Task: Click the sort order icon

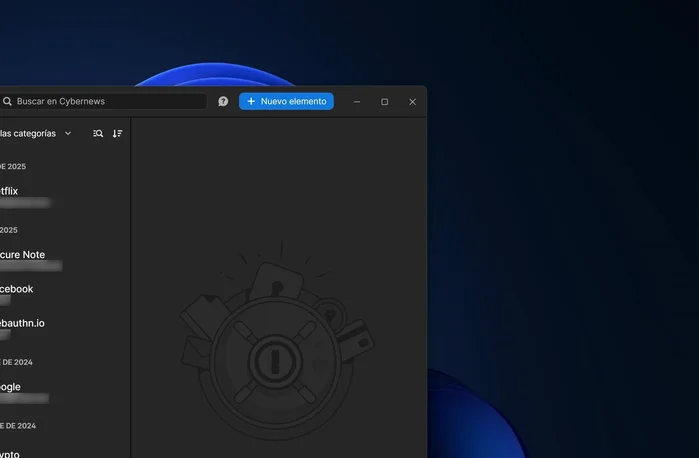Action: [x=117, y=133]
